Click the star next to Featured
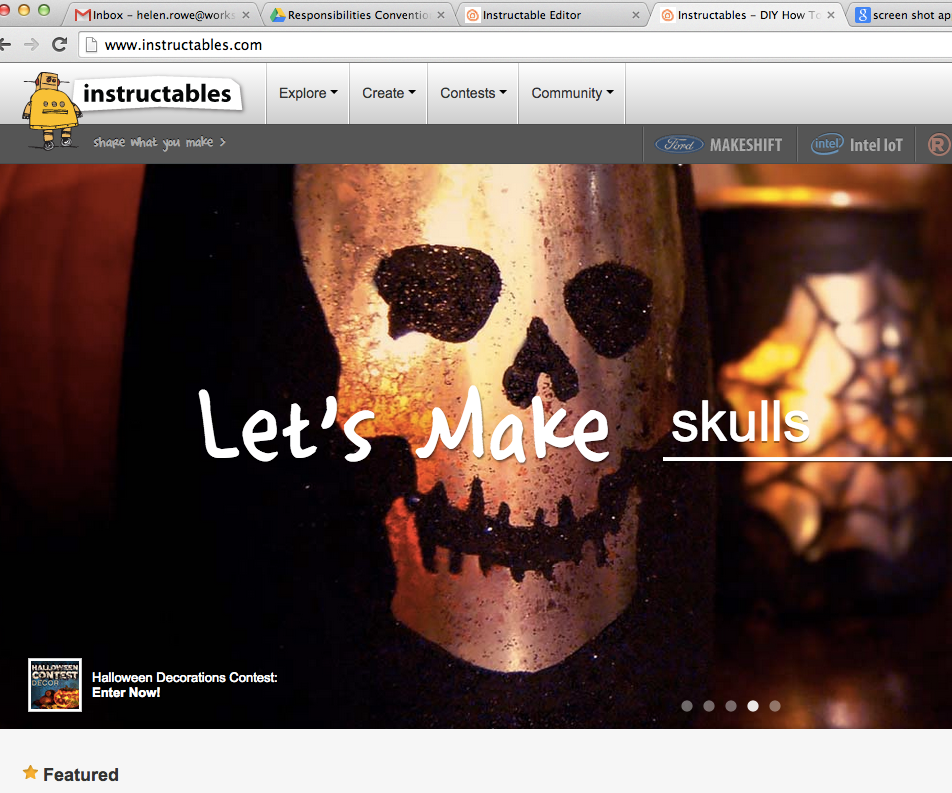The width and height of the screenshot is (952, 793). coord(30,774)
